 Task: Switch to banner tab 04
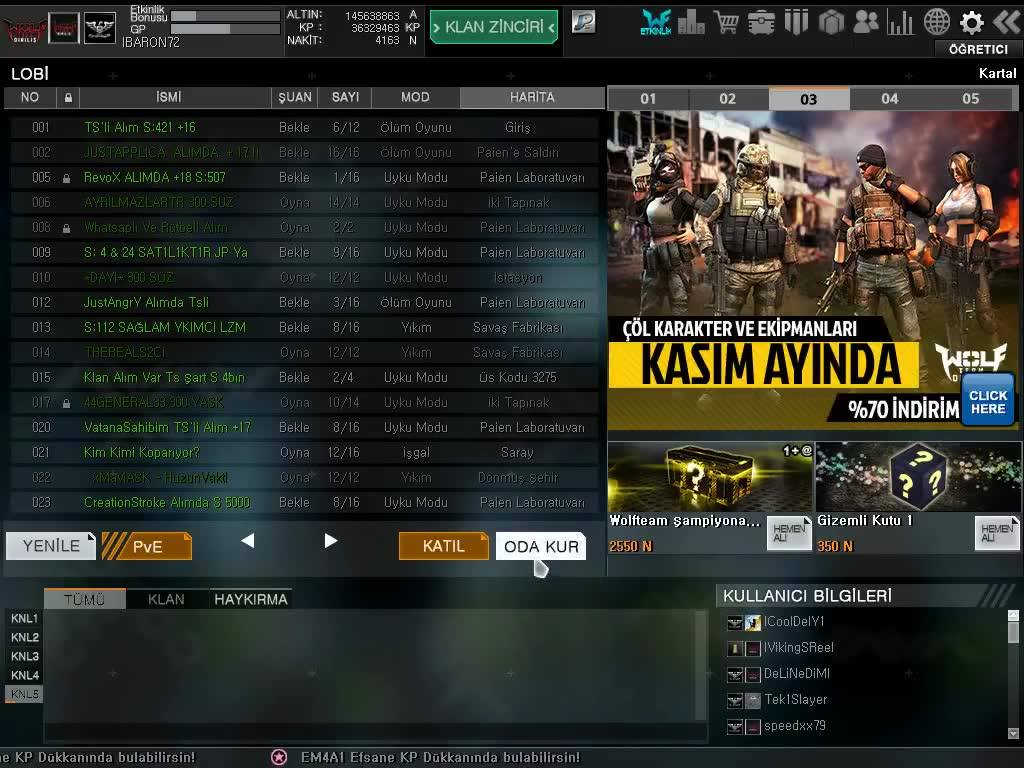tap(890, 99)
